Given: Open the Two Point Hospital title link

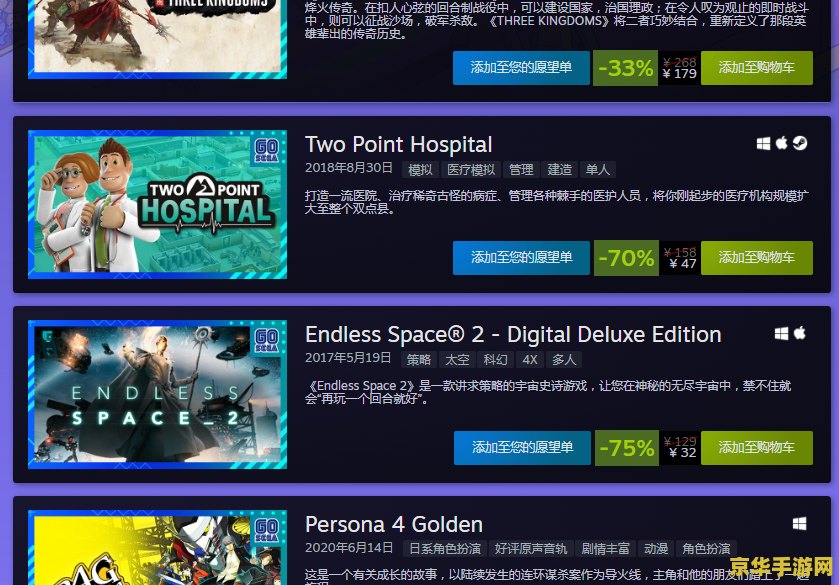Looking at the screenshot, I should pyautogui.click(x=398, y=145).
